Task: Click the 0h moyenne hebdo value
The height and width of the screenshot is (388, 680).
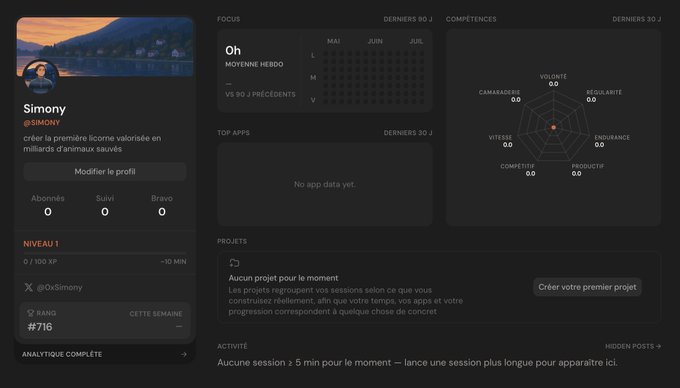Action: pos(233,51)
